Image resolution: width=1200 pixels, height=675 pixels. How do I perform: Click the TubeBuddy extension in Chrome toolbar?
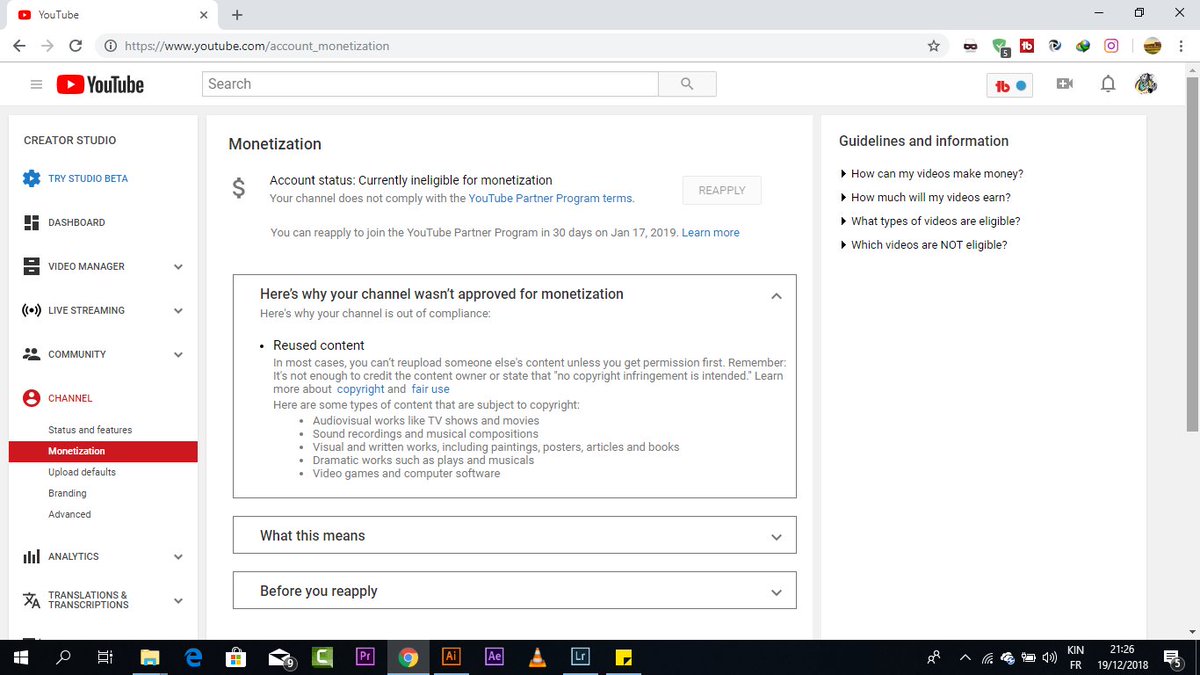coord(1027,46)
